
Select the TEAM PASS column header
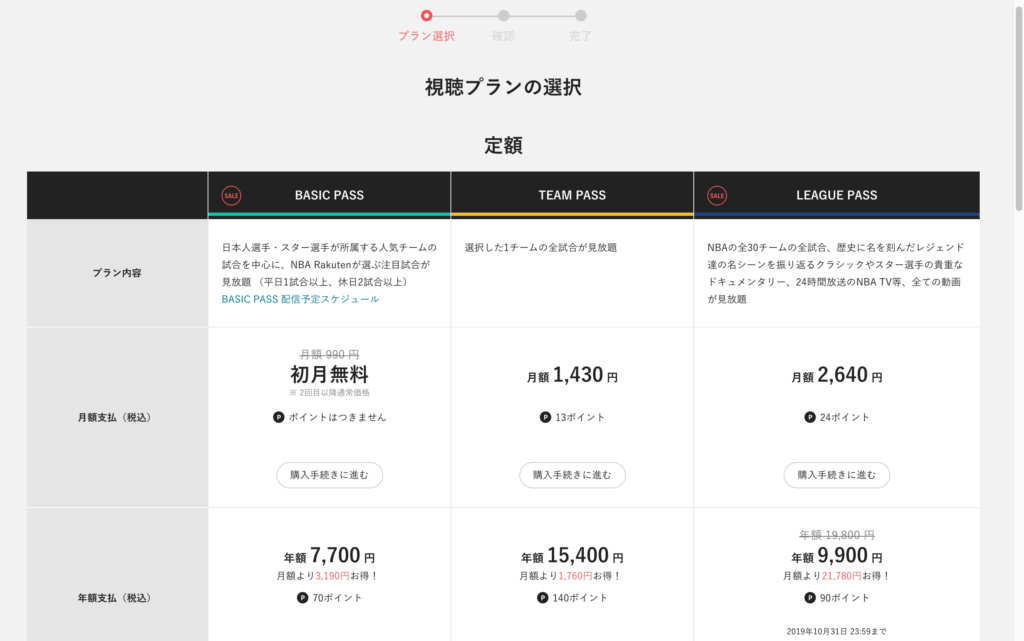(572, 195)
